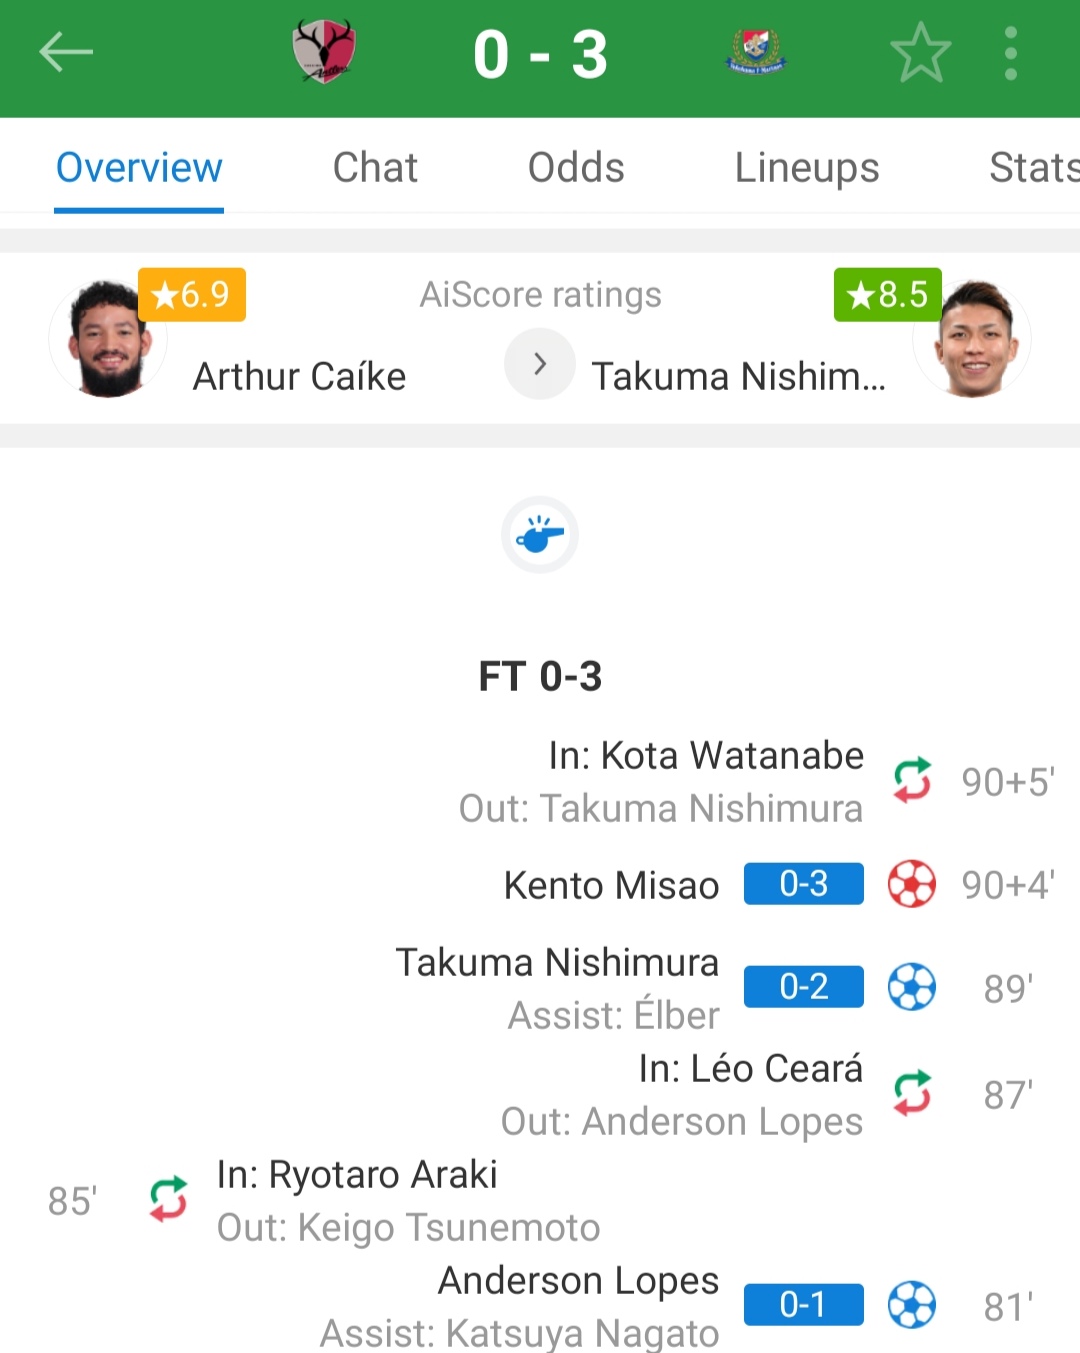1080x1353 pixels.
Task: Click the full-time whistle icon
Action: coord(540,535)
